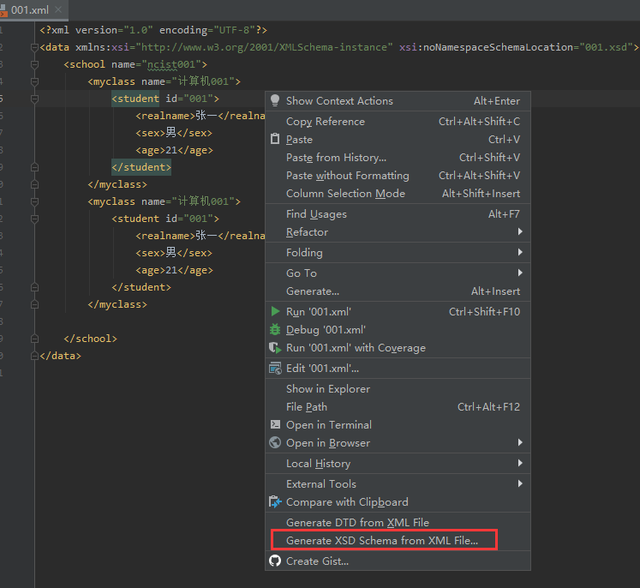
Task: Click the fold end marker at </data>
Action: click(35, 356)
